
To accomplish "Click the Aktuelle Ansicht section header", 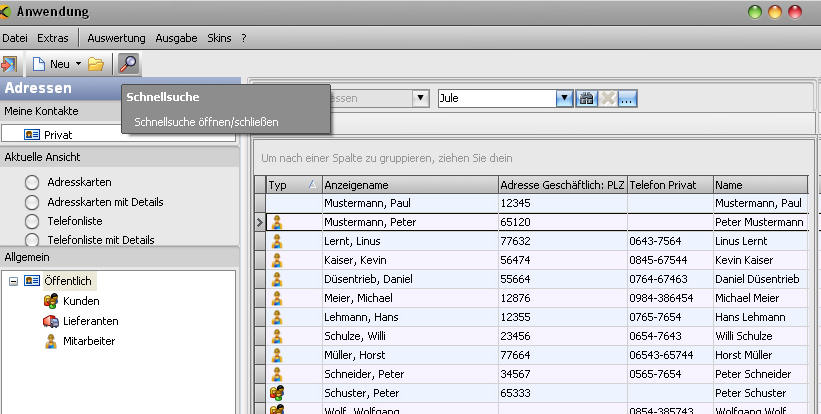I will pyautogui.click(x=119, y=157).
